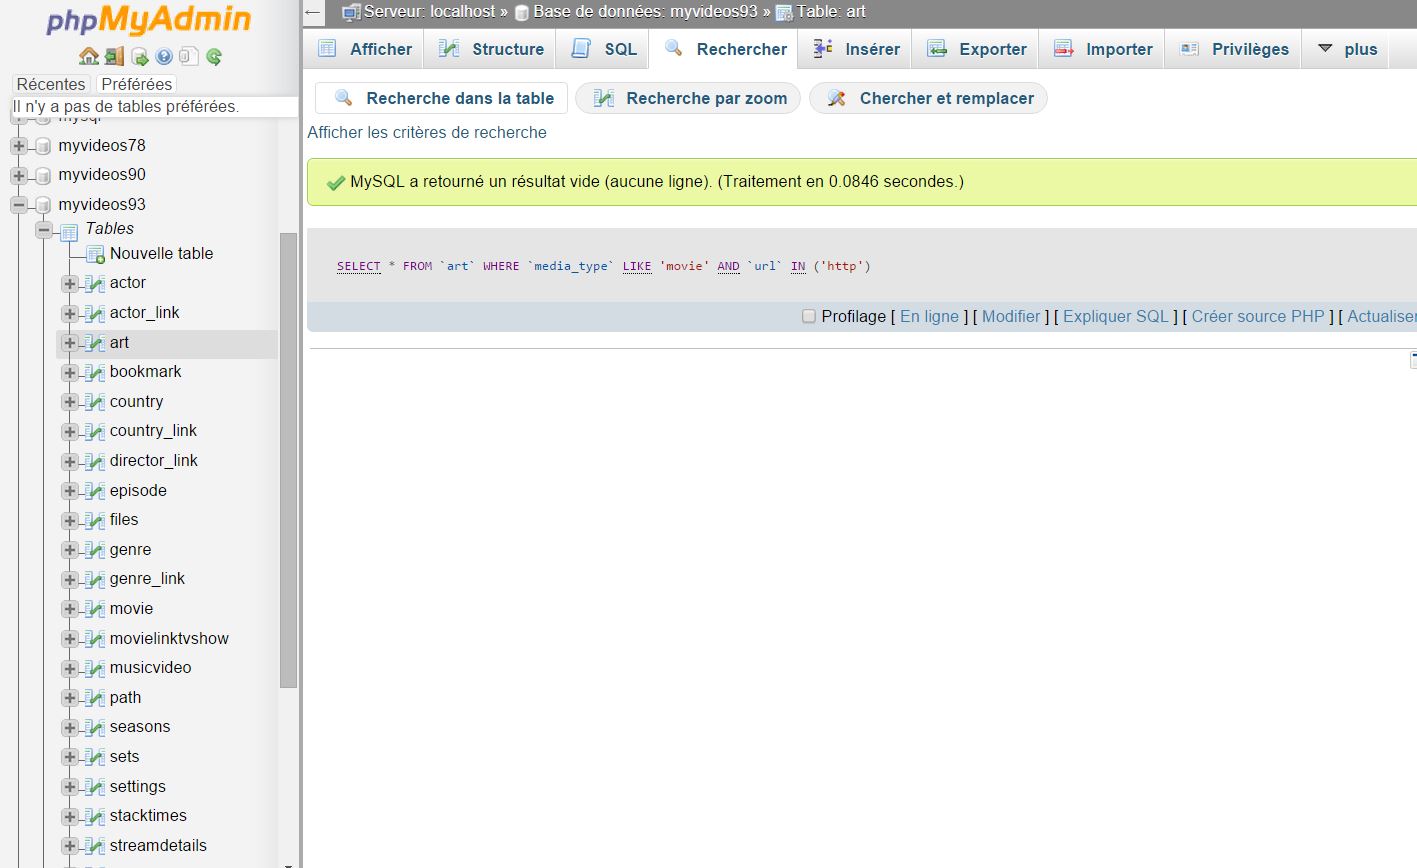The width and height of the screenshot is (1417, 868).
Task: Click the collapse arrow left of Serveur
Action: coord(314,12)
